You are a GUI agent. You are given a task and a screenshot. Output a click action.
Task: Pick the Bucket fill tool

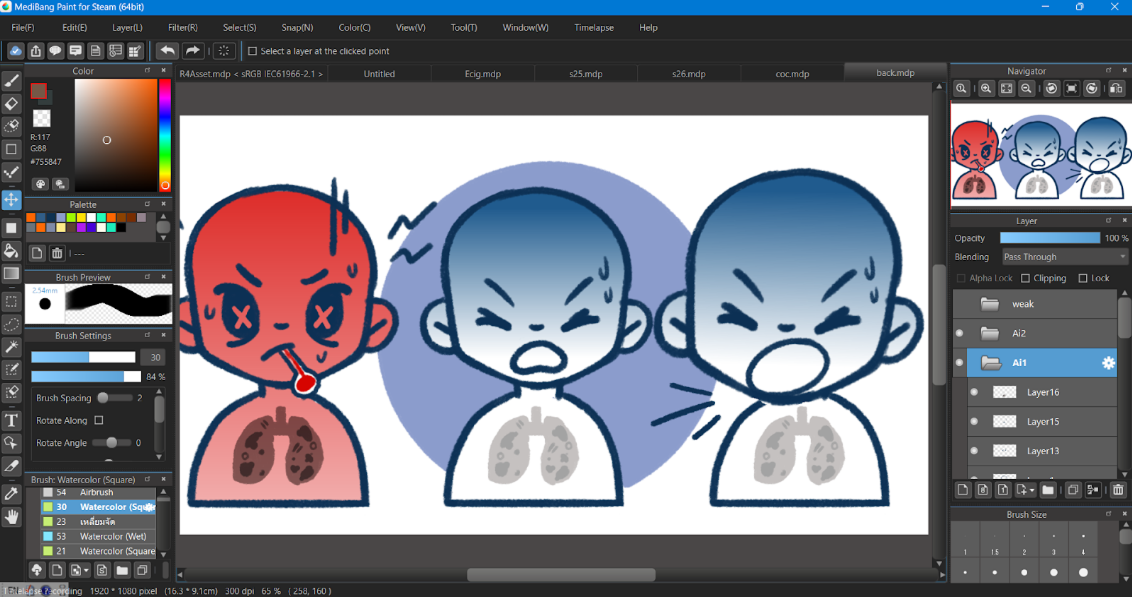pos(12,251)
